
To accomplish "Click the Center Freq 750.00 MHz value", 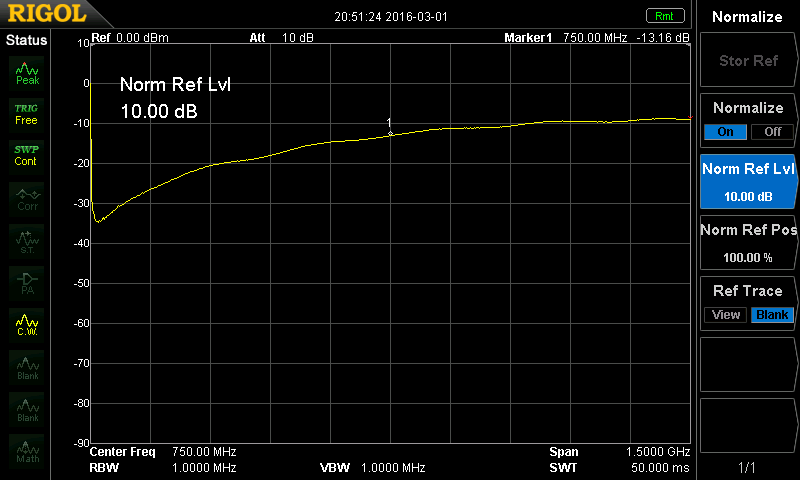I will (204, 452).
